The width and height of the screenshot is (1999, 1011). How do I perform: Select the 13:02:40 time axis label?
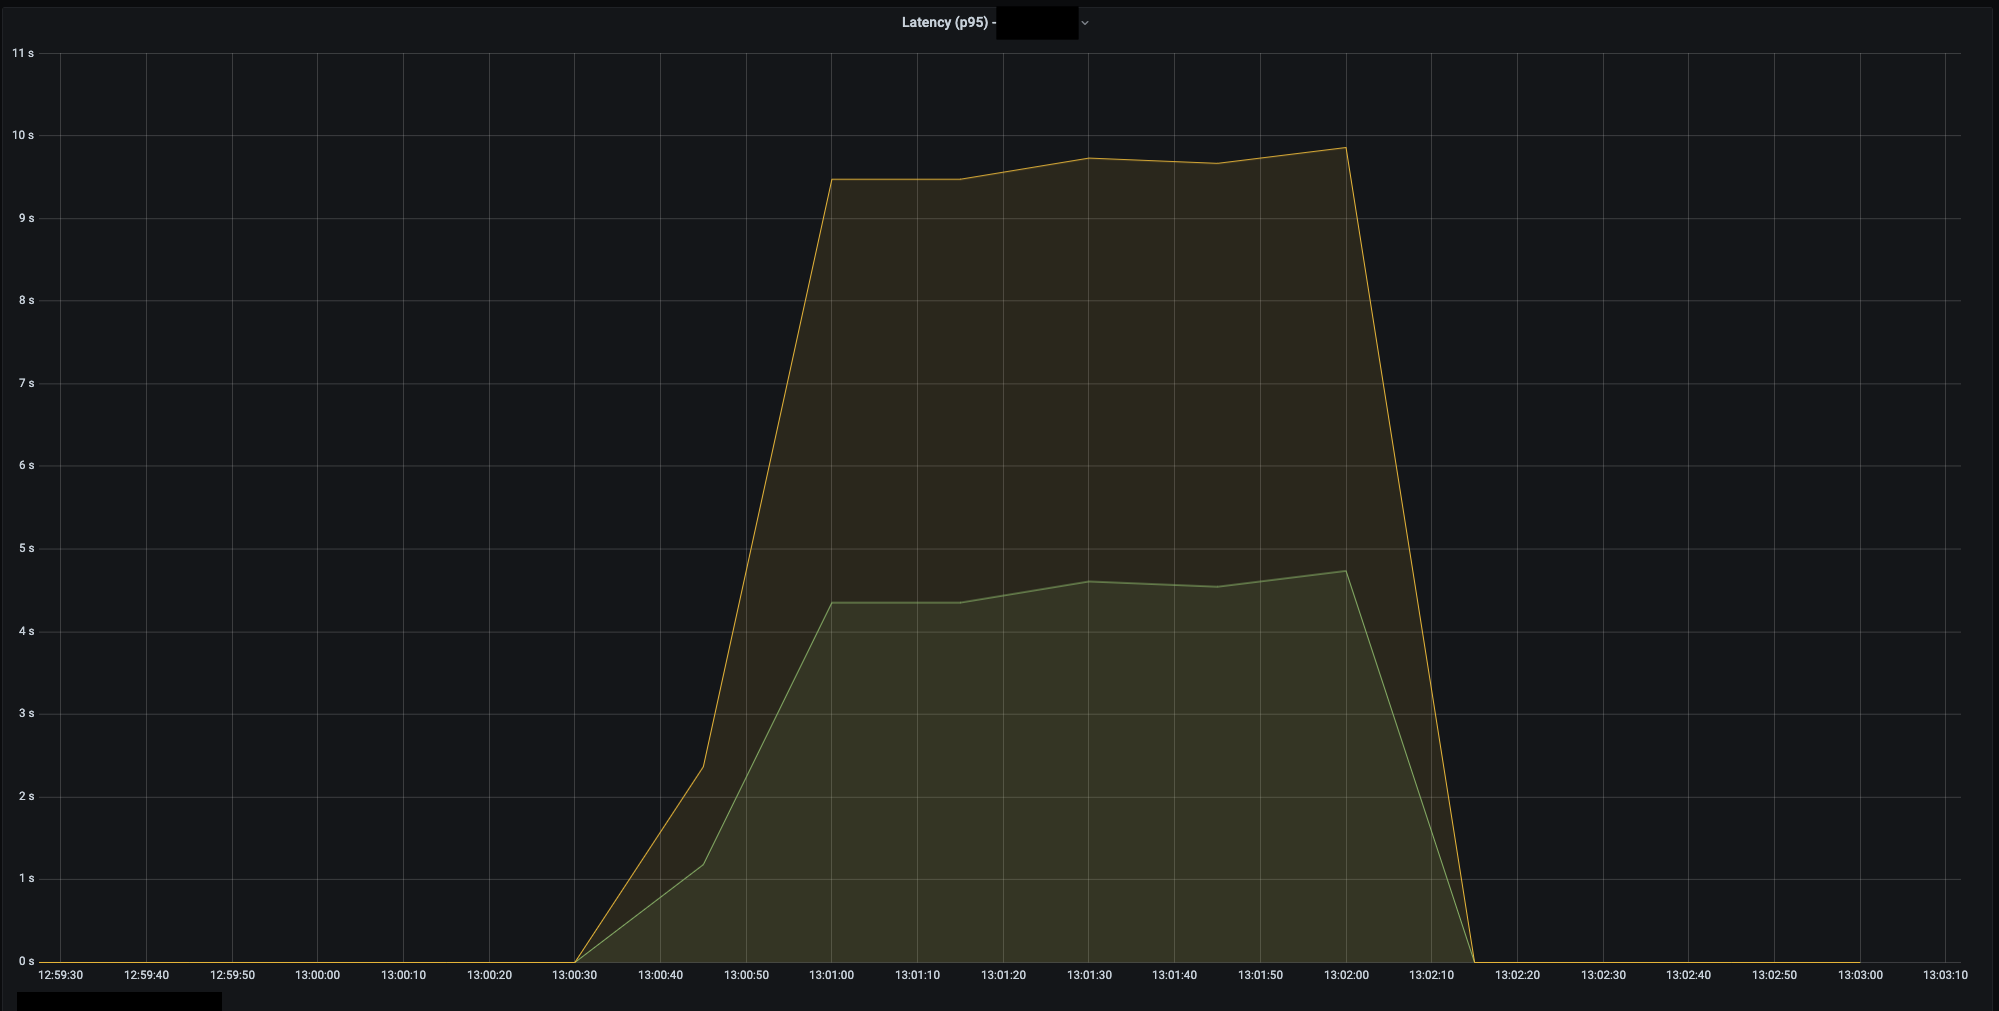click(x=1689, y=975)
